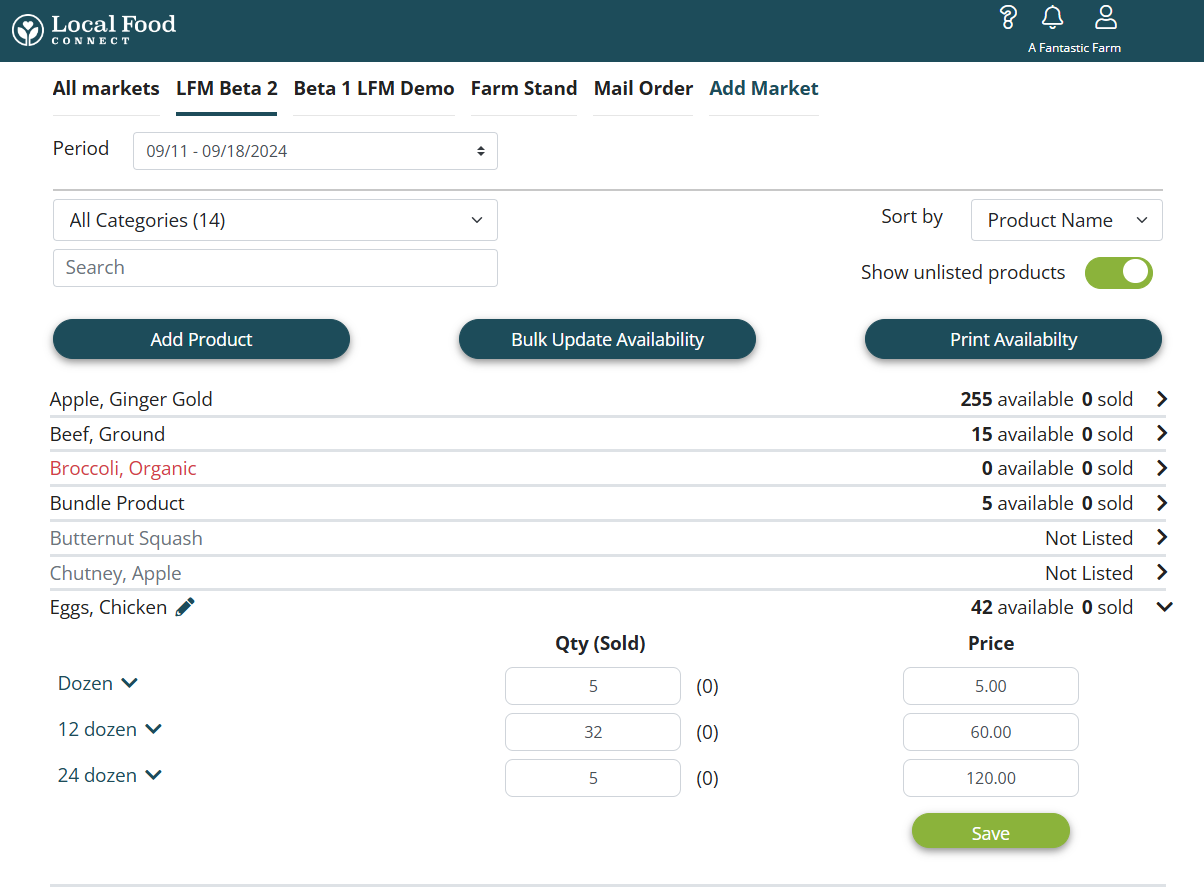Viewport: 1204px width, 892px height.
Task: Open Beef, Ground details arrow
Action: coord(1161,434)
